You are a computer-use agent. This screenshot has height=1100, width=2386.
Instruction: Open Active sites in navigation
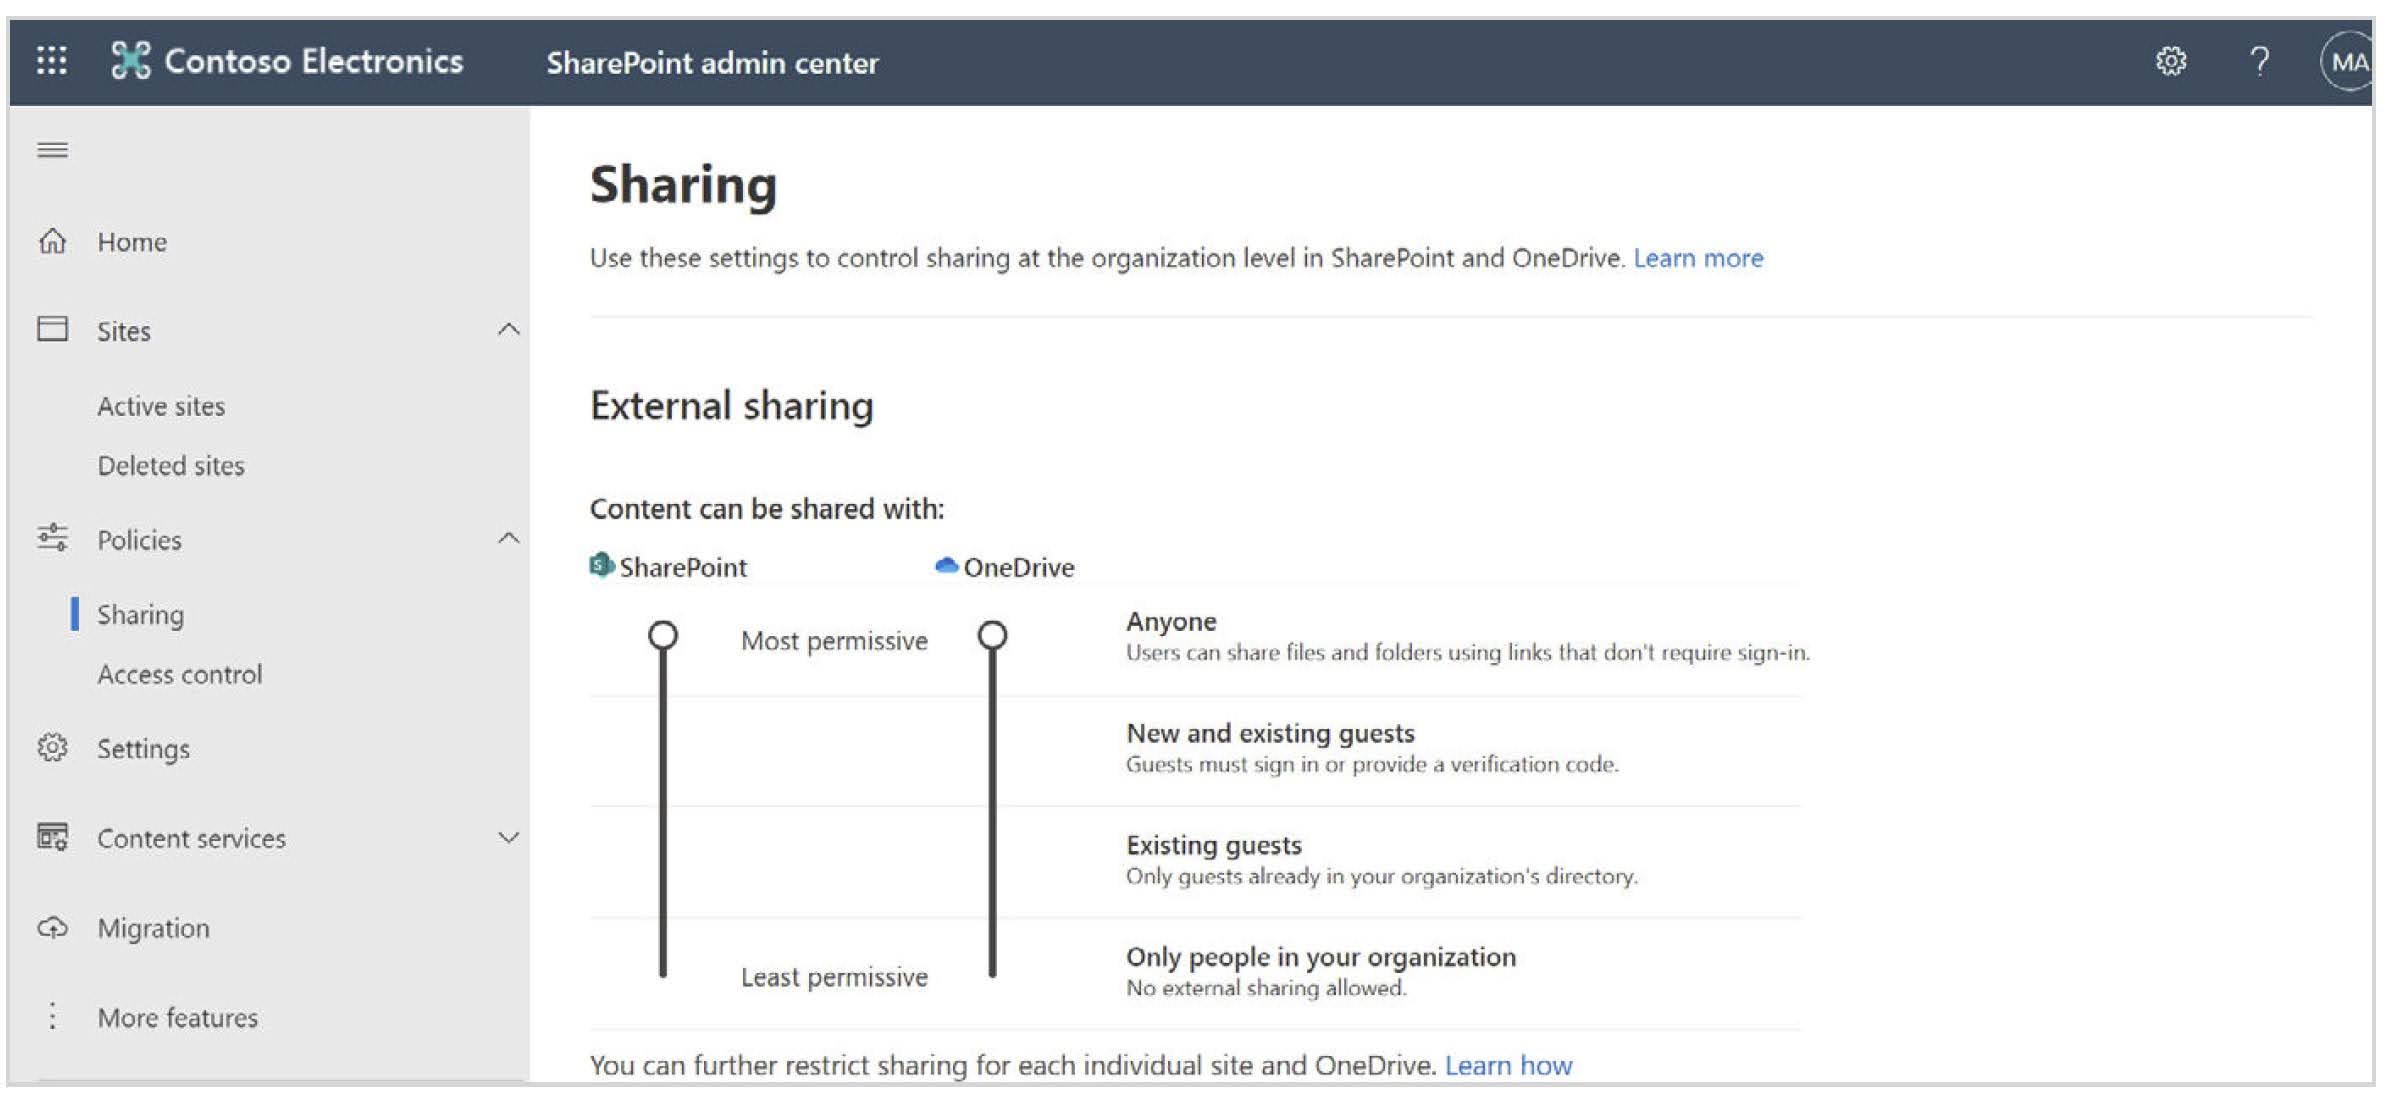point(161,406)
